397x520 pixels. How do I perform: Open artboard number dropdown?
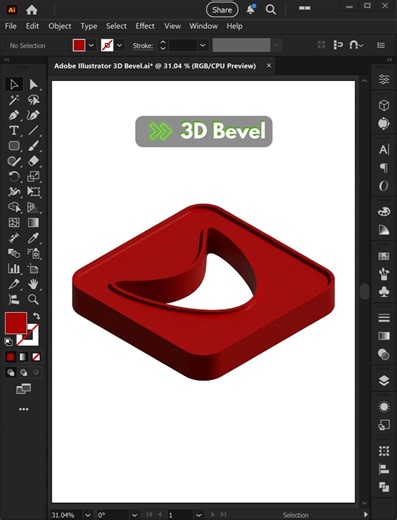click(198, 515)
